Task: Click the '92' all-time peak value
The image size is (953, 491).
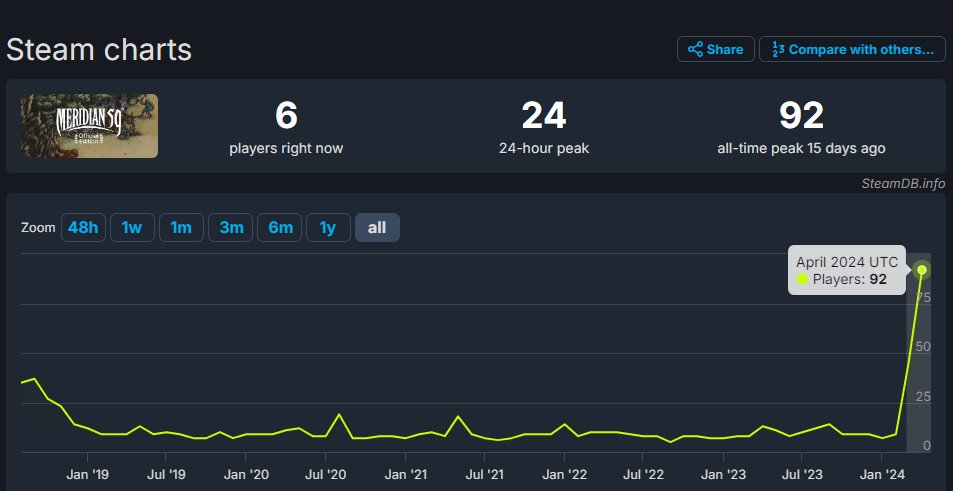Action: click(x=801, y=115)
